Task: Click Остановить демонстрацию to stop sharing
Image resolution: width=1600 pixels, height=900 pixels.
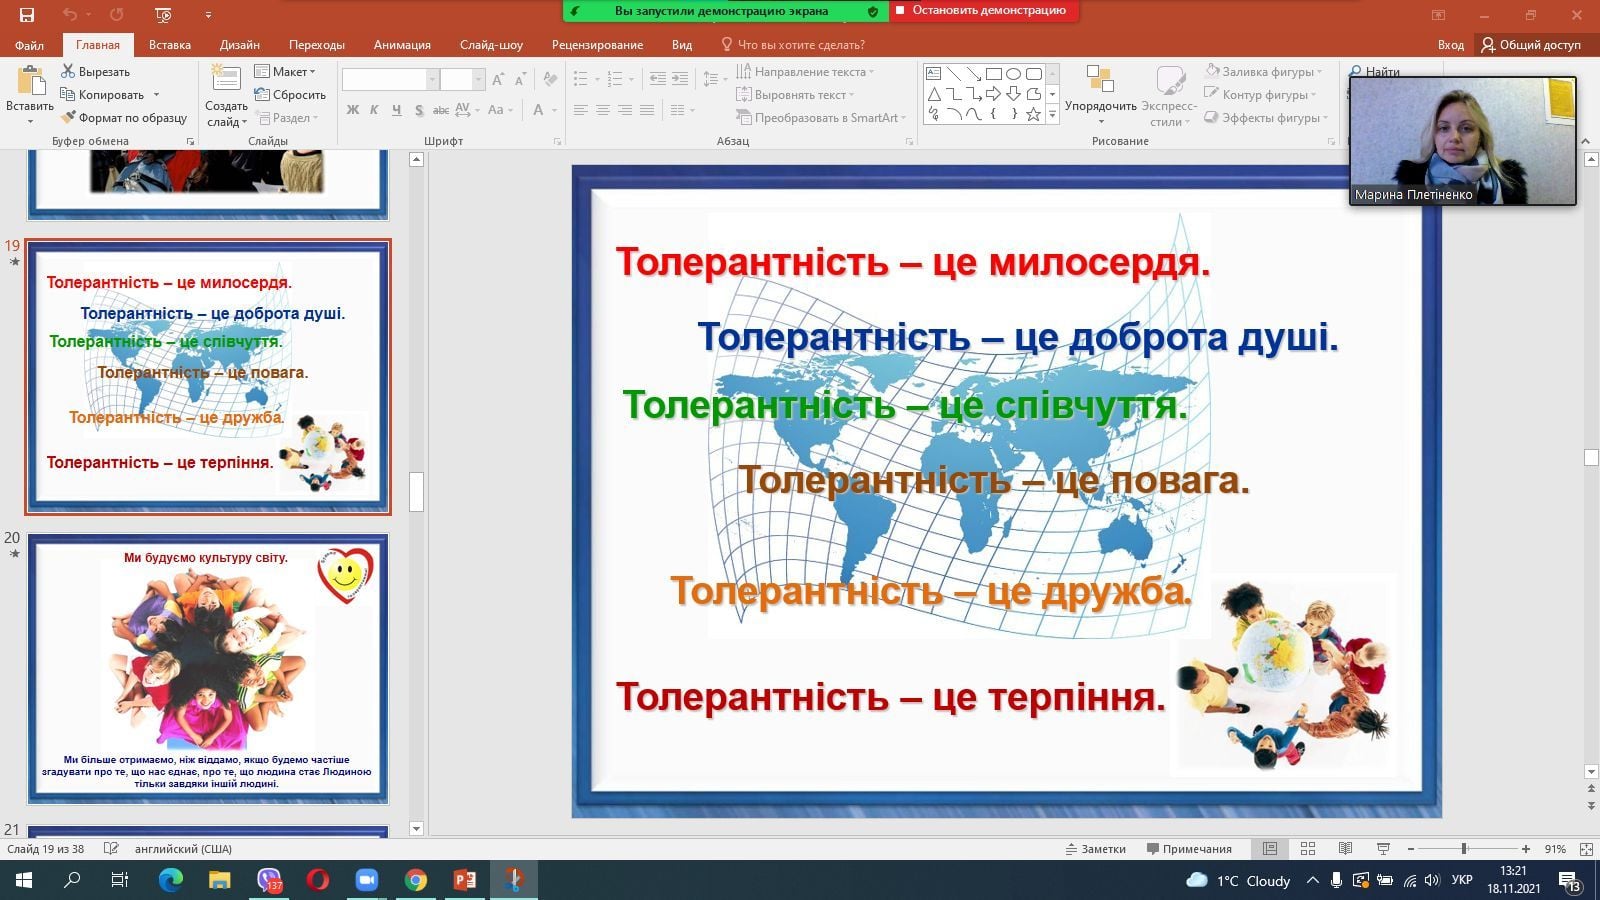Action: tap(984, 11)
